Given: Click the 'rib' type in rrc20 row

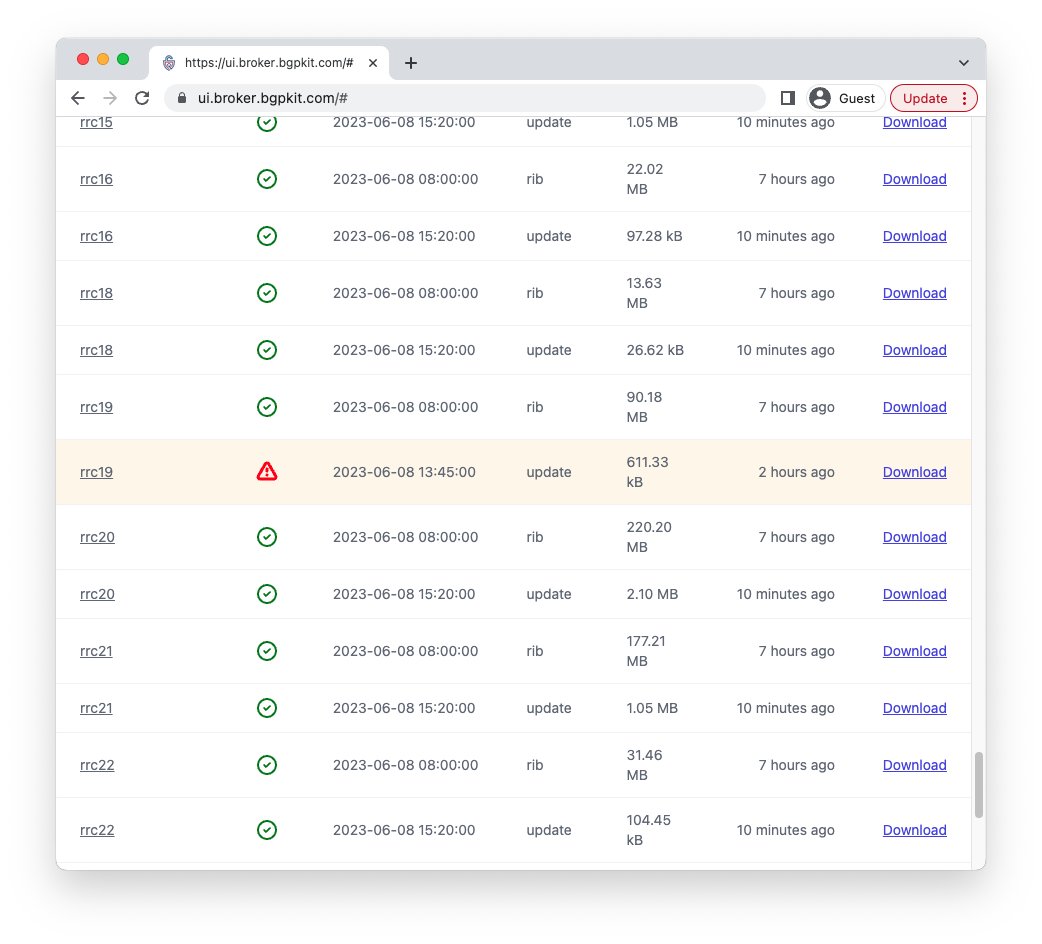Looking at the screenshot, I should (x=535, y=537).
